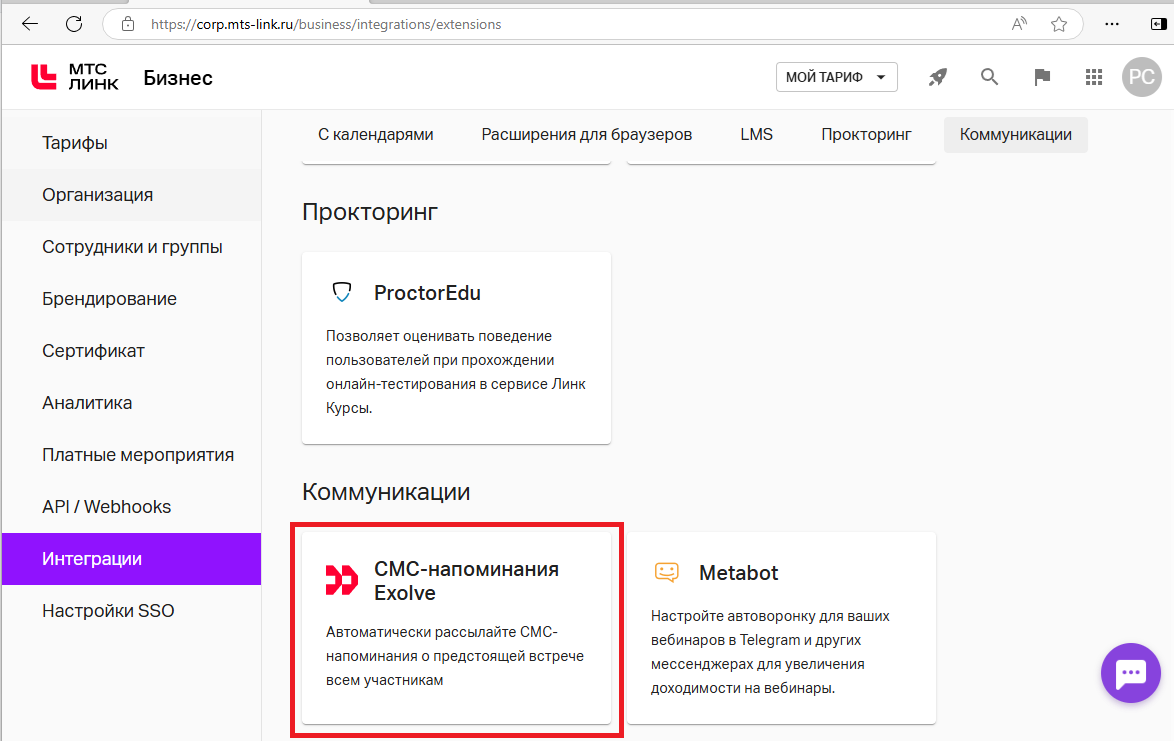
Task: Open the browser three-dots menu
Action: [x=1112, y=24]
